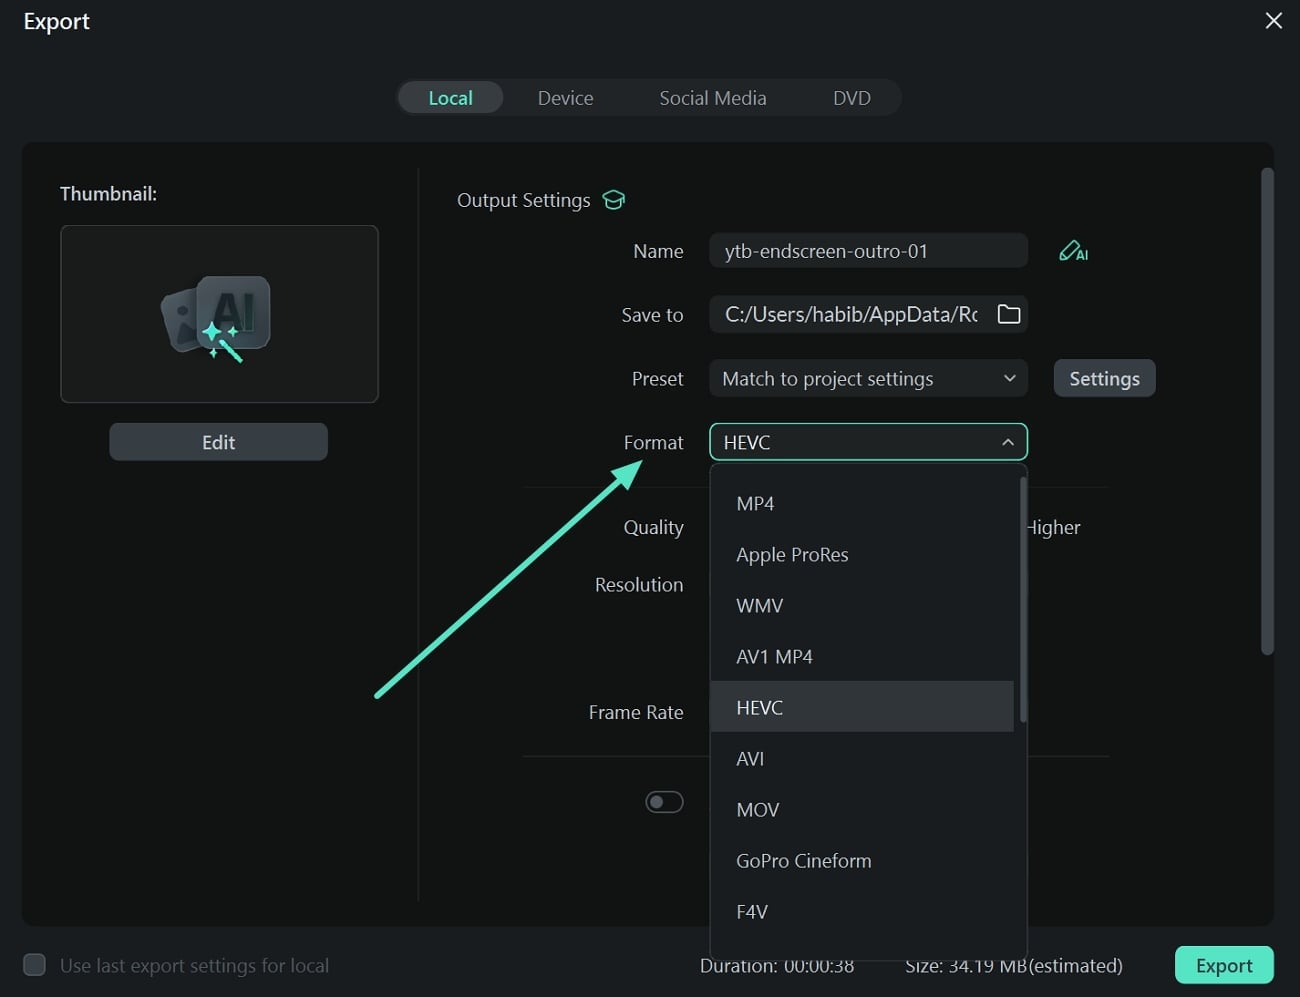Pick GoPro Cineform from the list

pos(803,860)
